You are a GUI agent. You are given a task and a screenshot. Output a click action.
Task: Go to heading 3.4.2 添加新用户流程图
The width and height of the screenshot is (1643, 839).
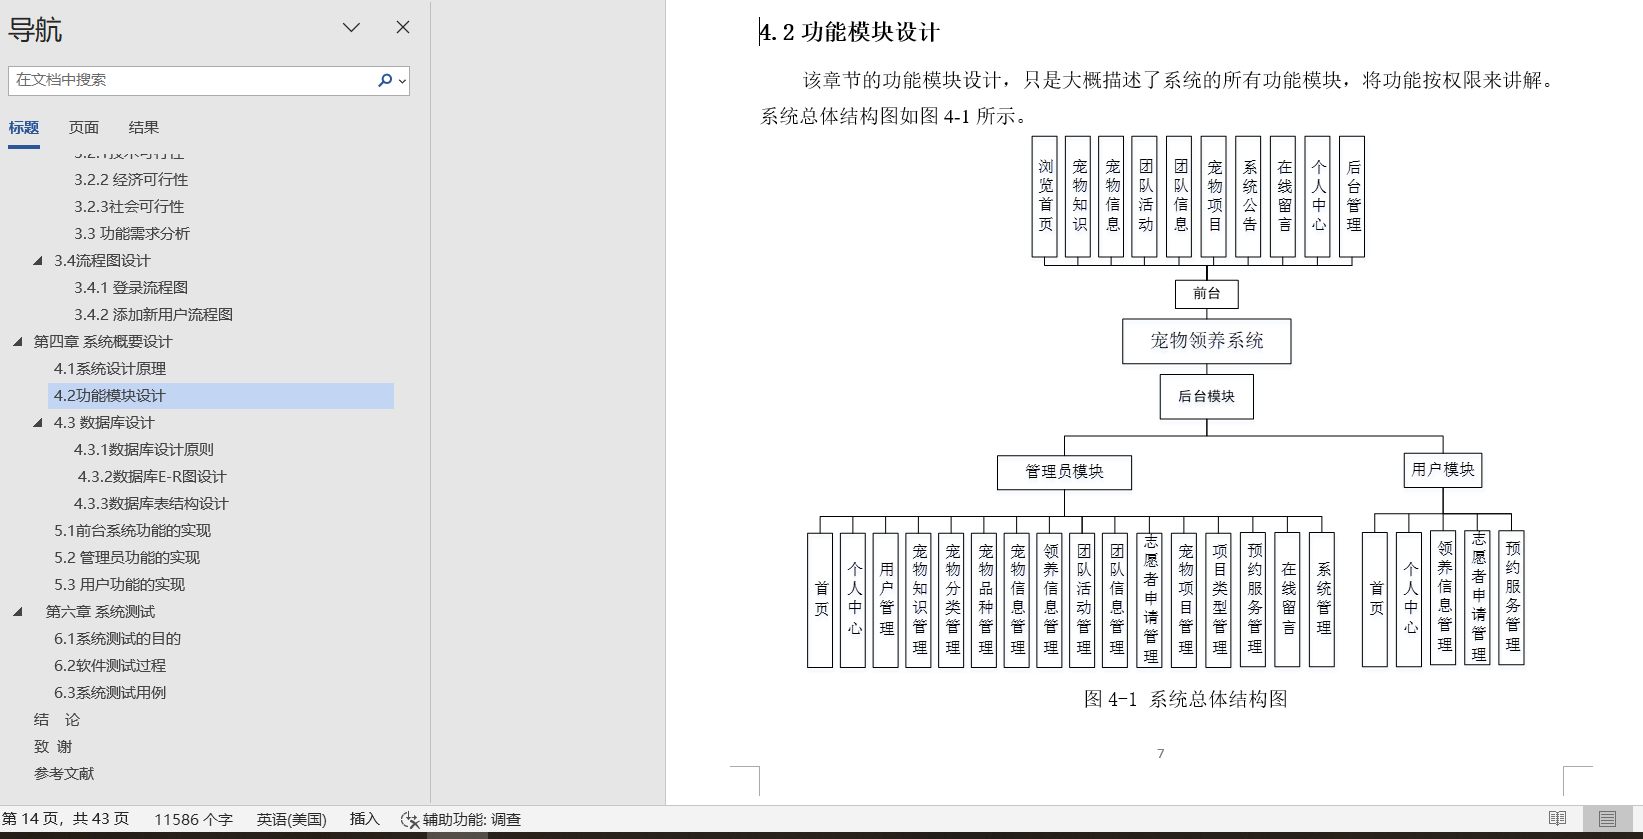click(x=153, y=314)
